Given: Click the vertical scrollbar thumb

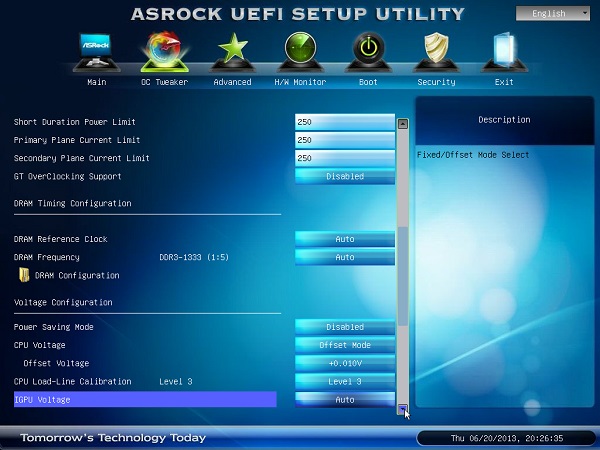Looking at the screenshot, I should click(x=403, y=276).
